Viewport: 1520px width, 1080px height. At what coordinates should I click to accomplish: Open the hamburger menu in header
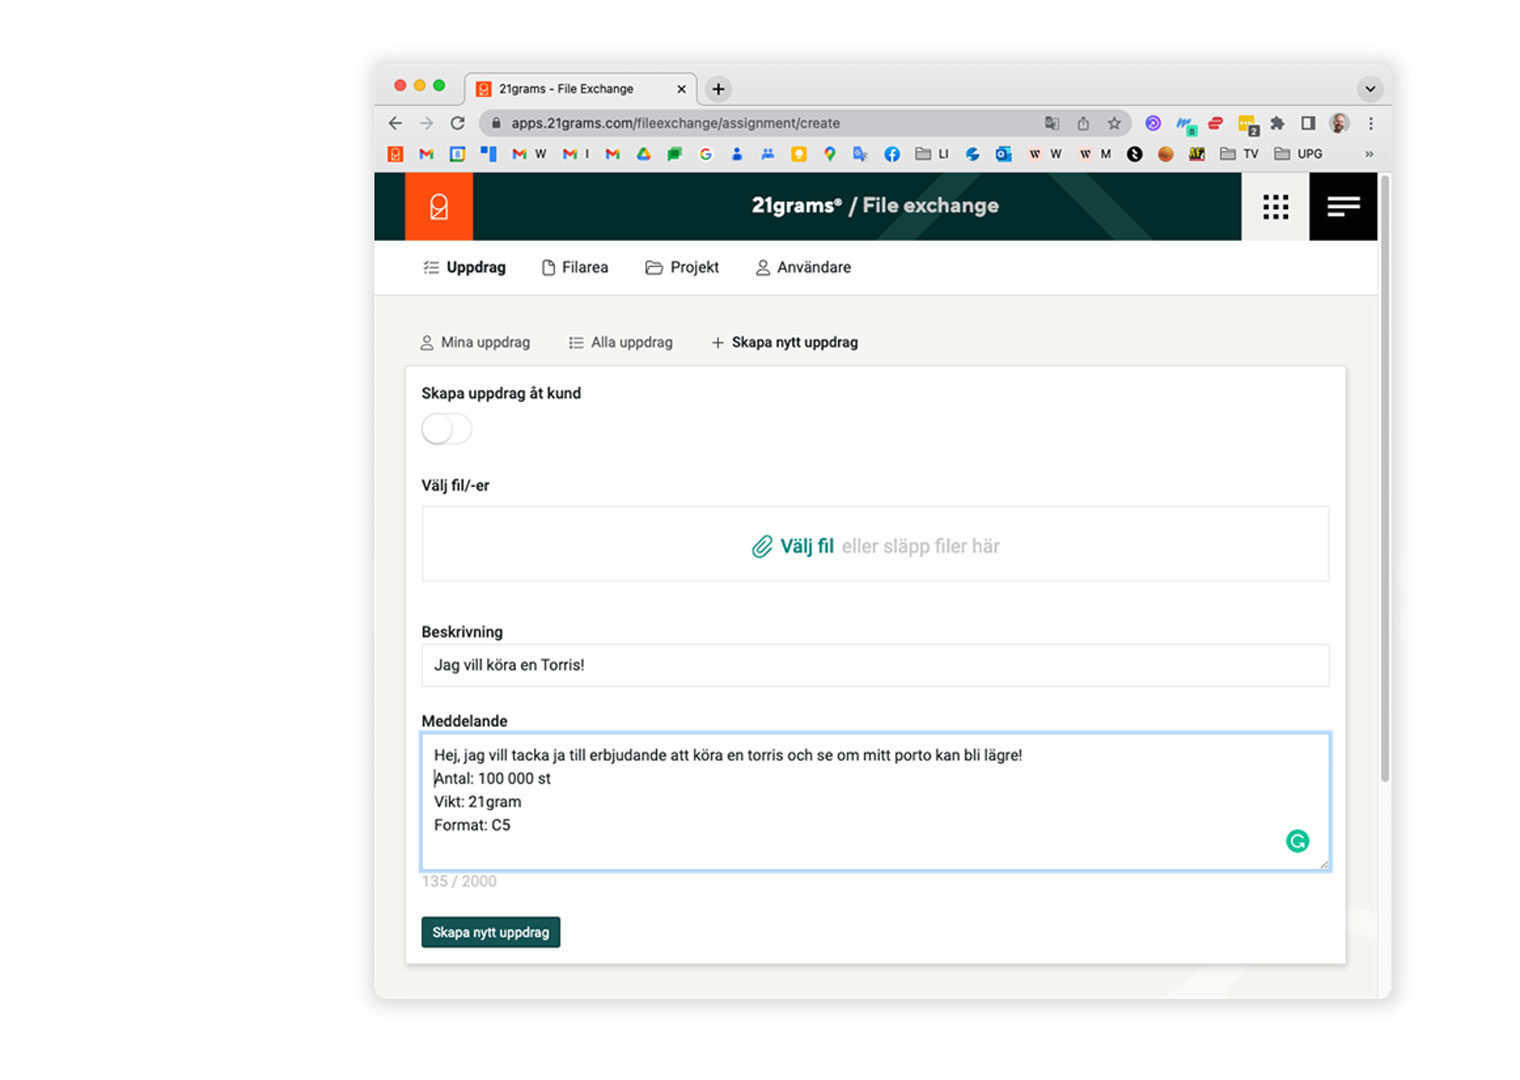pos(1343,207)
